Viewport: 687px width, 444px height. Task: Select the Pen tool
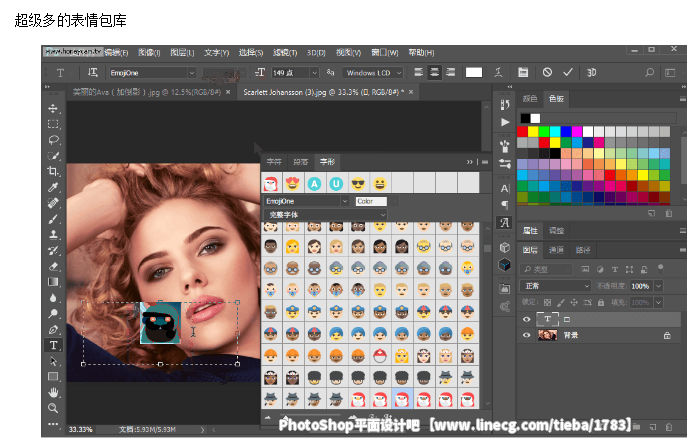[53, 330]
